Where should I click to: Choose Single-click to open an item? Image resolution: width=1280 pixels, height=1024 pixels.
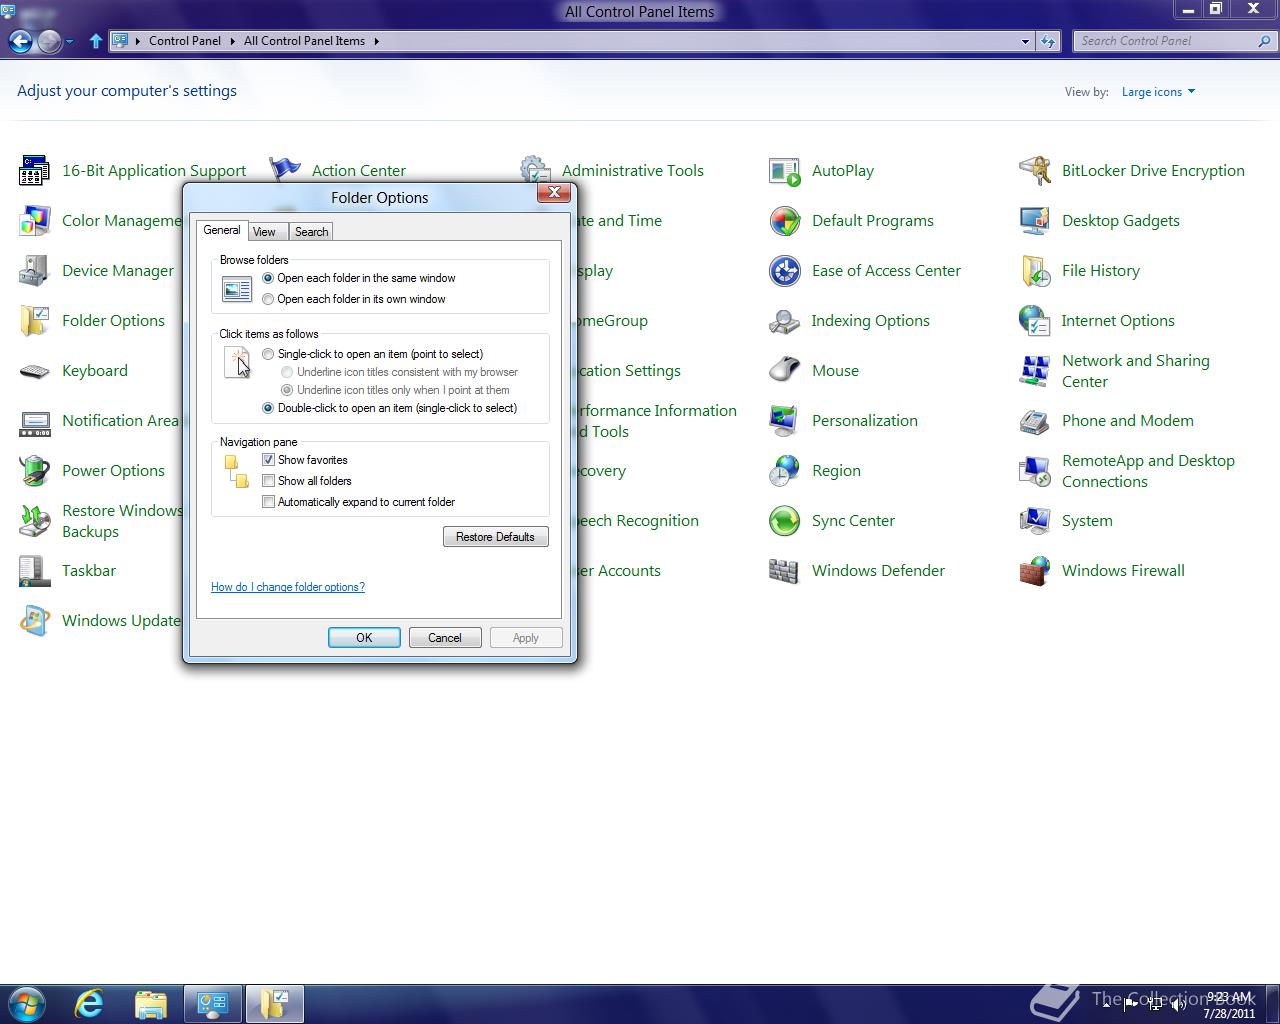click(268, 354)
